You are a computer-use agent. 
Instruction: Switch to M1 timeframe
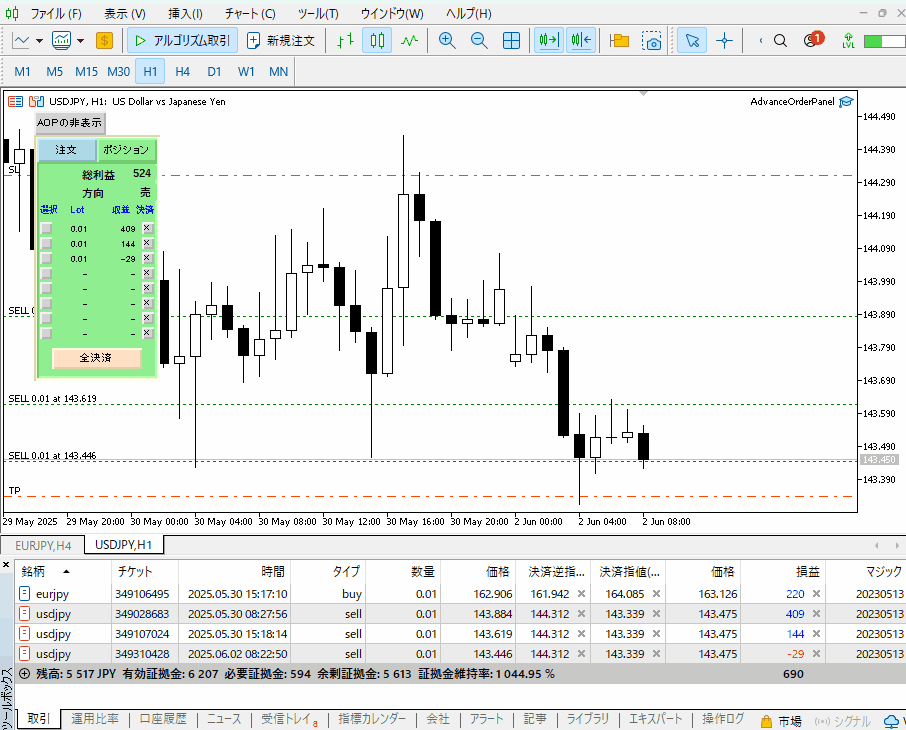pos(22,72)
